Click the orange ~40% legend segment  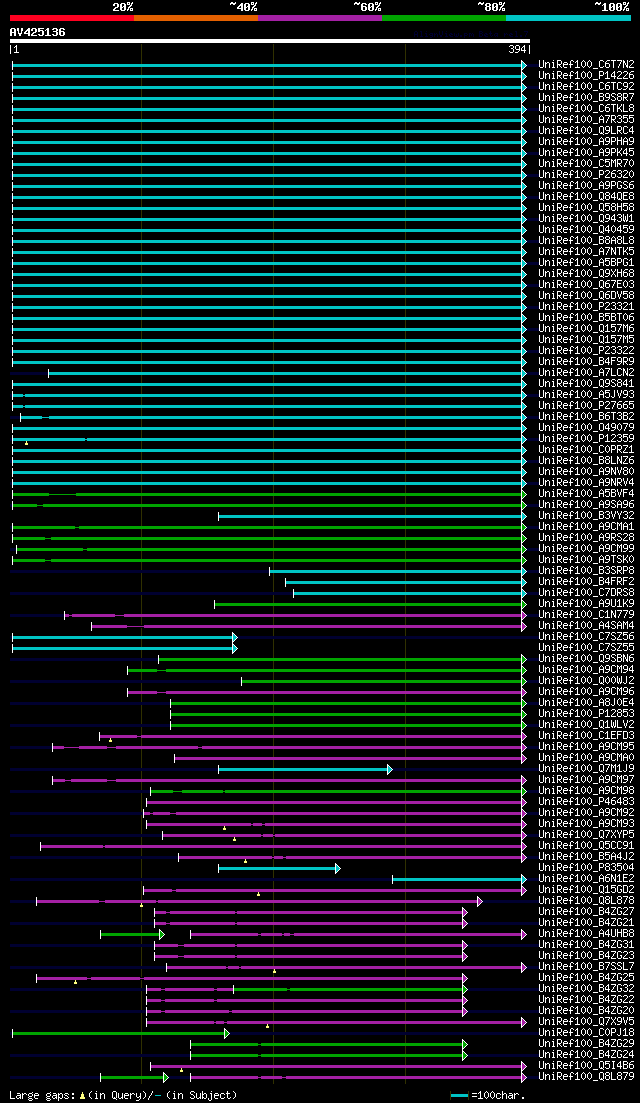(x=196, y=17)
